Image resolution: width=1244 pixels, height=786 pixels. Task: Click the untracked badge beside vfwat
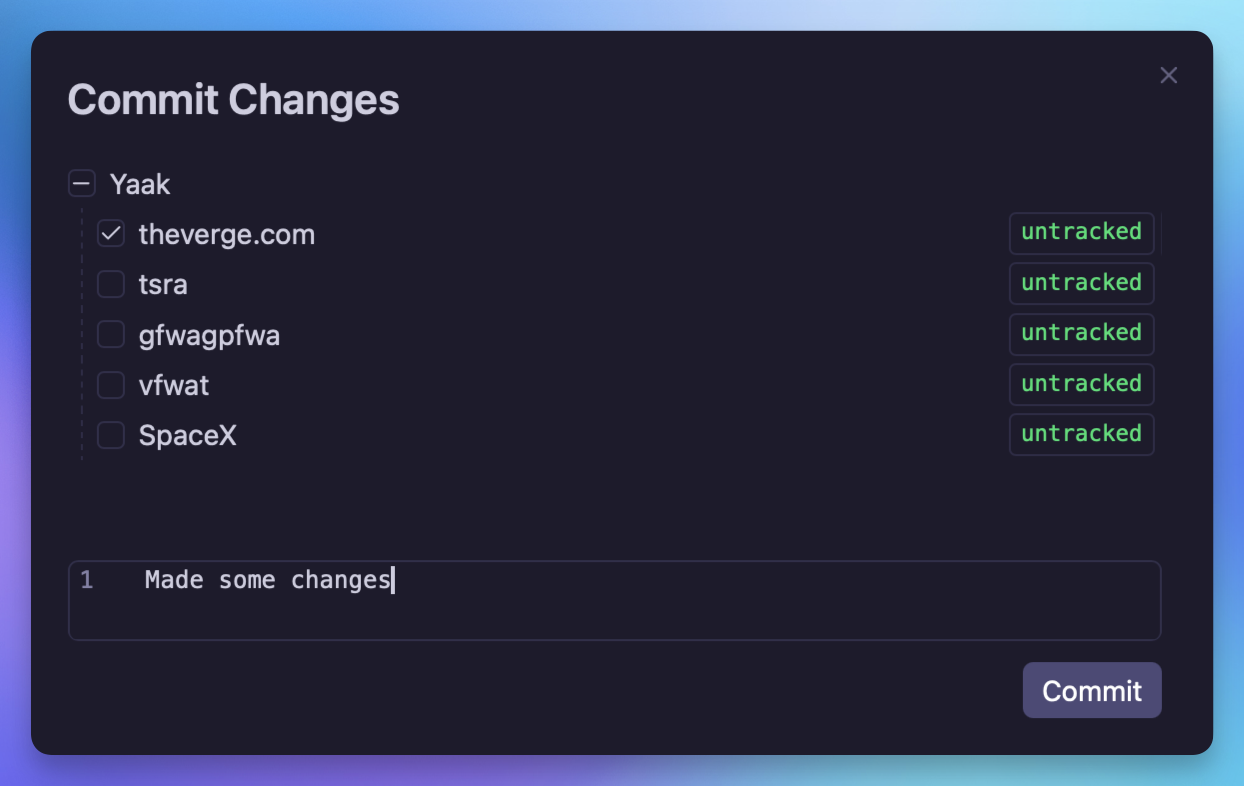click(1081, 384)
